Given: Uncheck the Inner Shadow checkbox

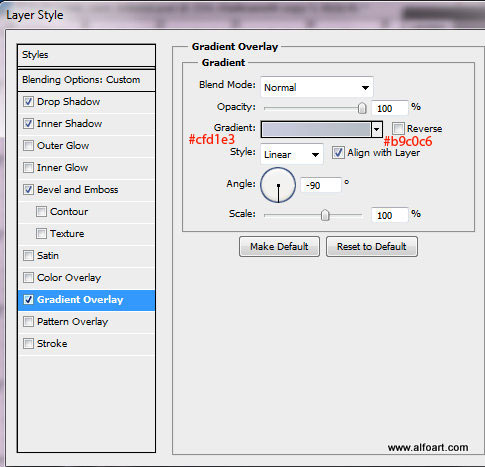Looking at the screenshot, I should pyautogui.click(x=28, y=123).
